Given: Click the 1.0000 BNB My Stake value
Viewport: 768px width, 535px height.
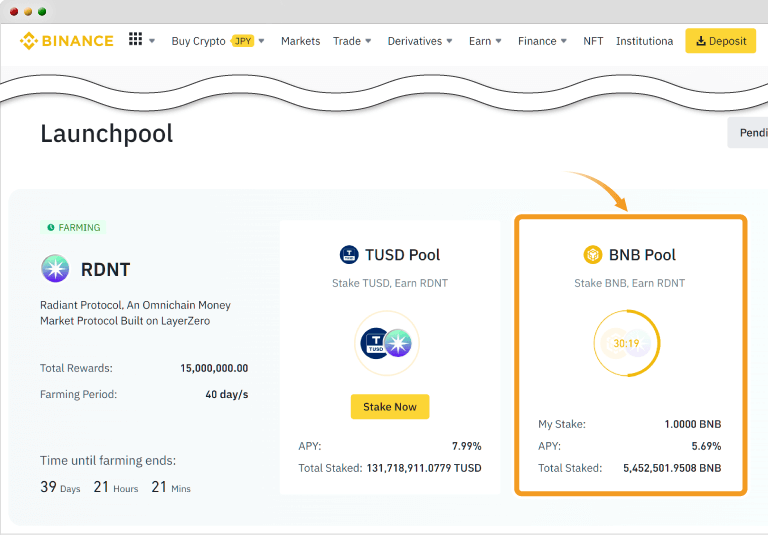Looking at the screenshot, I should click(x=693, y=424).
